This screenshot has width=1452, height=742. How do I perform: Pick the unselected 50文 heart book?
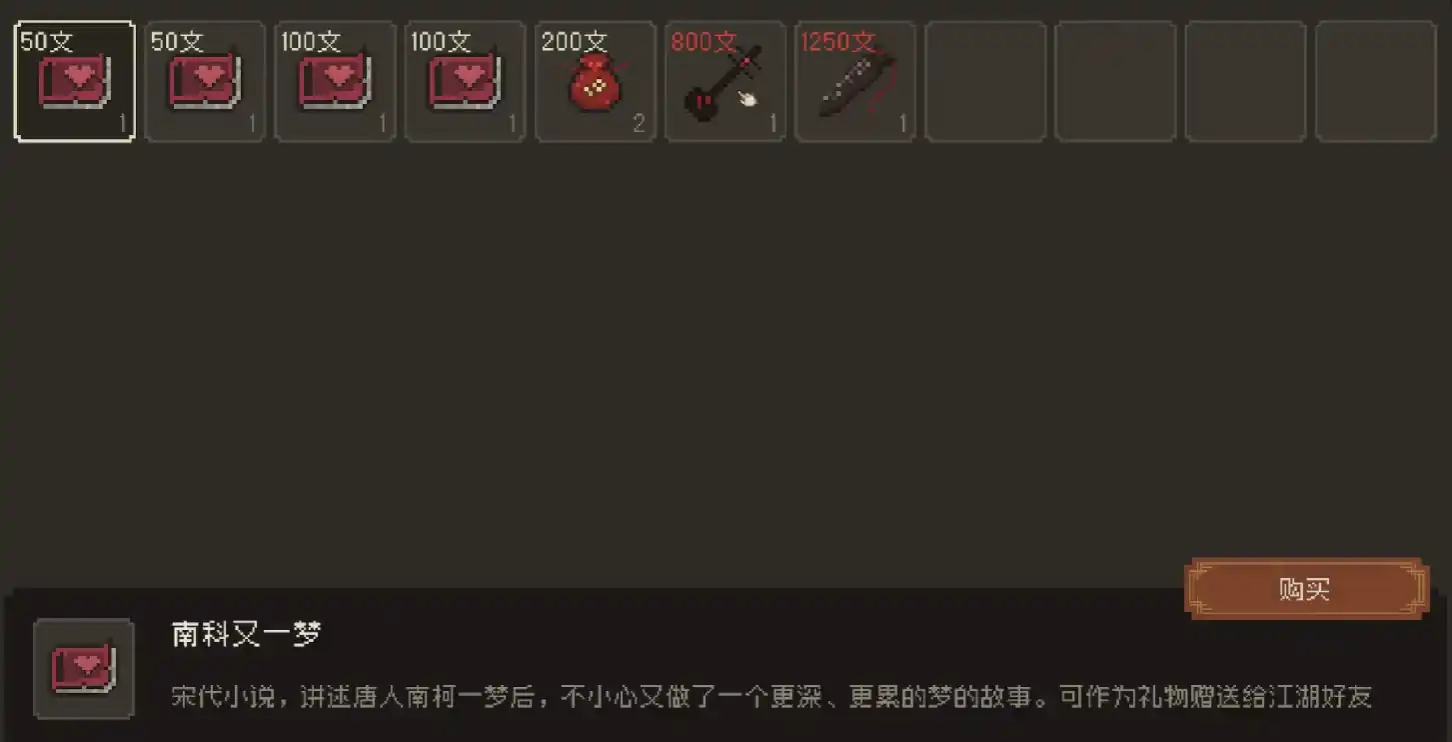[x=205, y=82]
